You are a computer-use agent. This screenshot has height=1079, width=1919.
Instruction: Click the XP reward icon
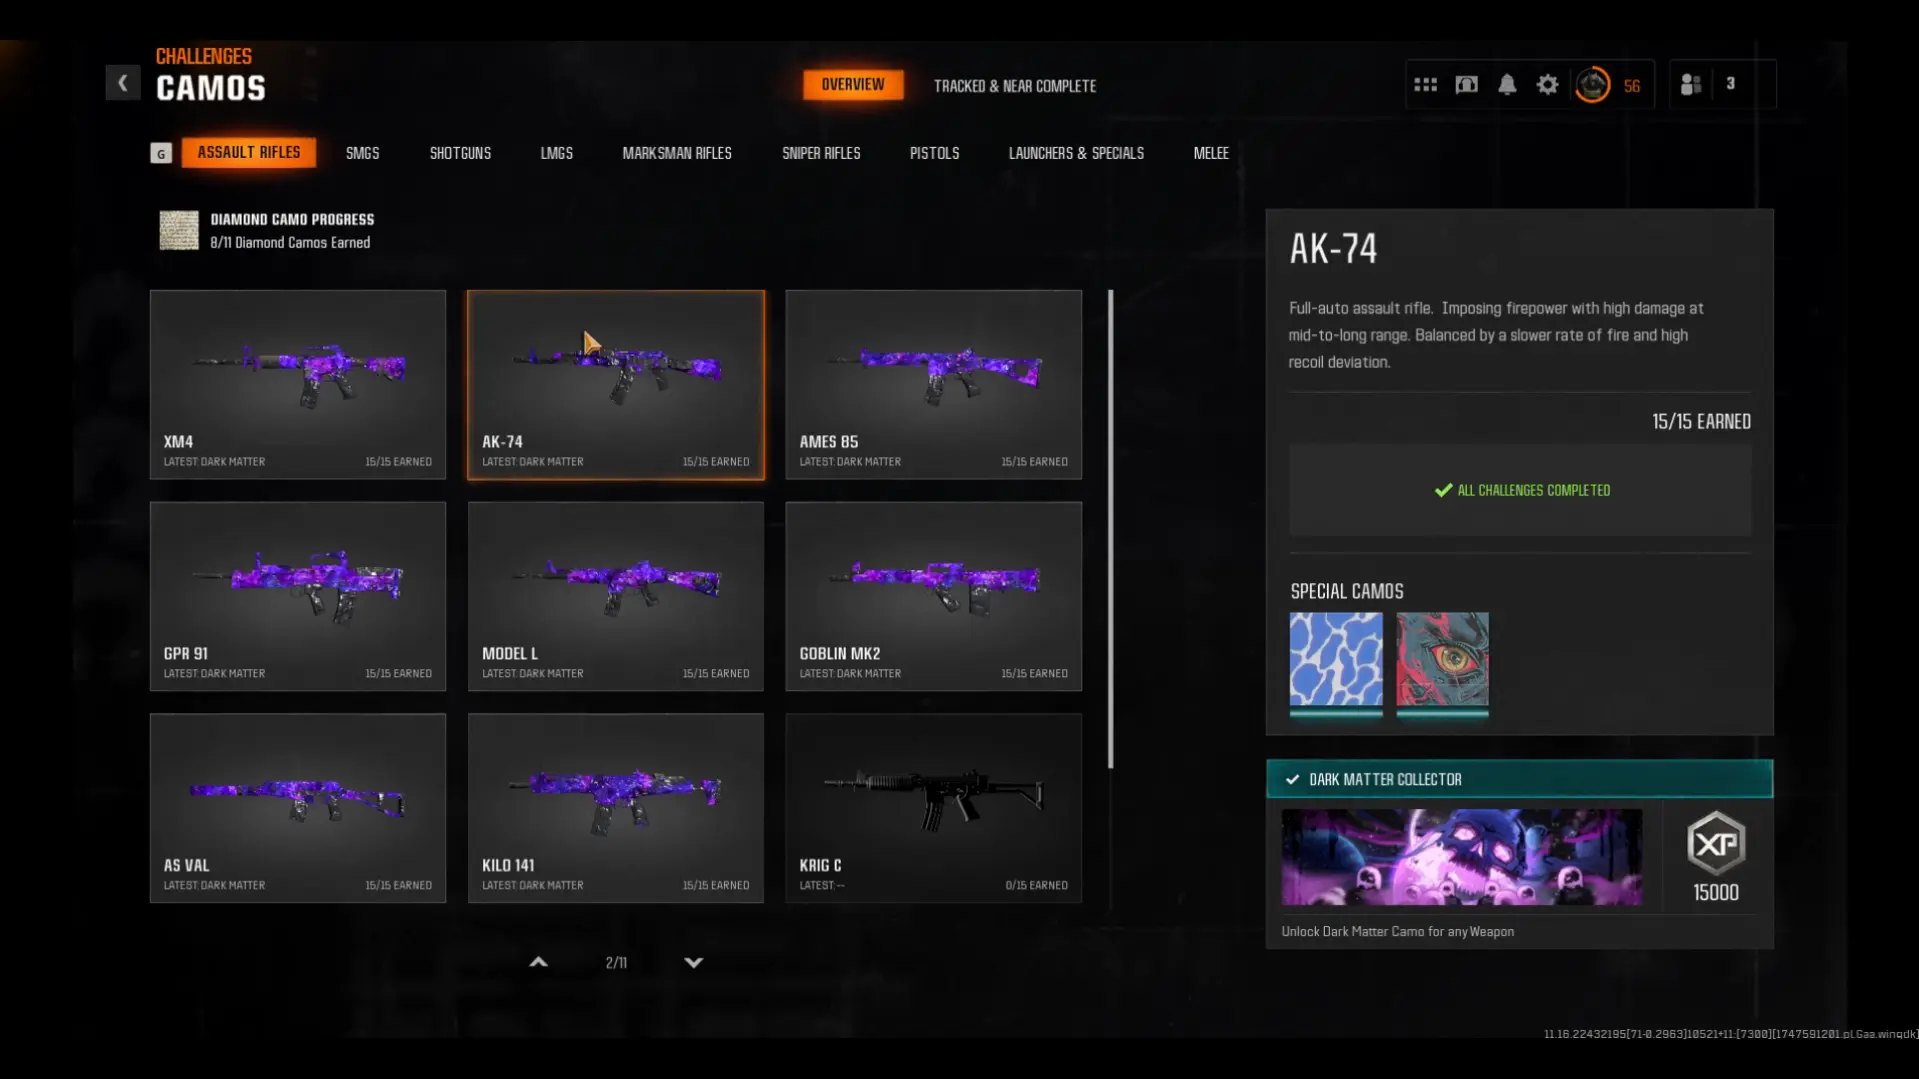(x=1716, y=843)
